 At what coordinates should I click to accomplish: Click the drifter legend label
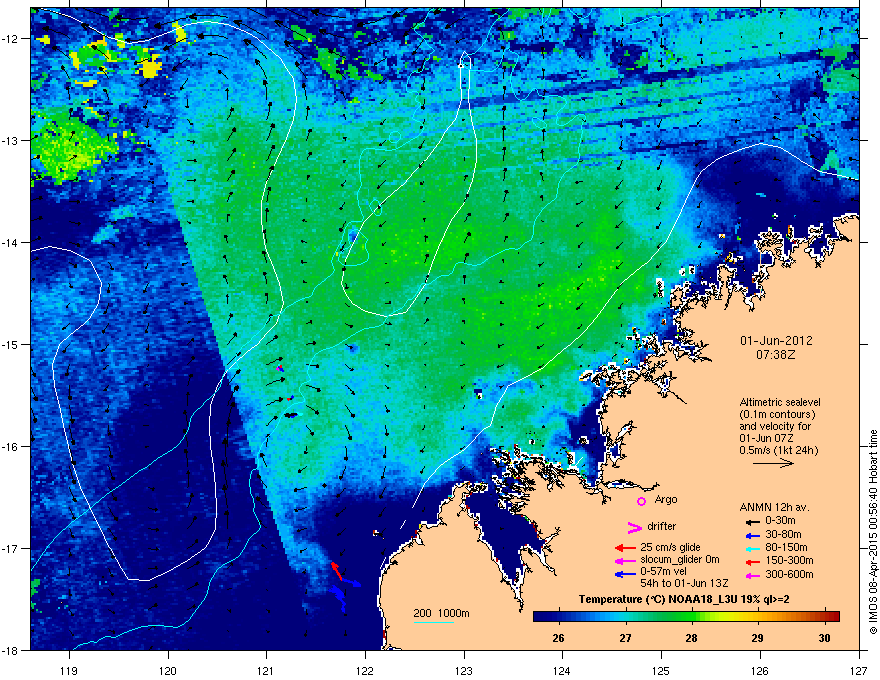pos(662,526)
